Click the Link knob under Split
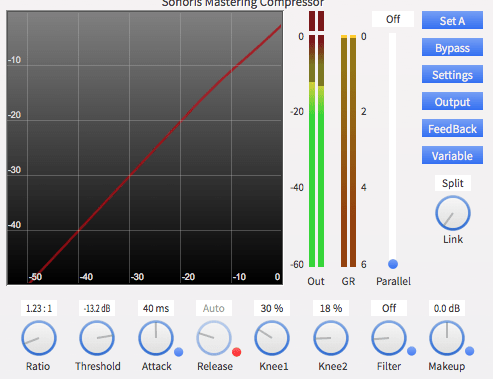 tap(453, 213)
